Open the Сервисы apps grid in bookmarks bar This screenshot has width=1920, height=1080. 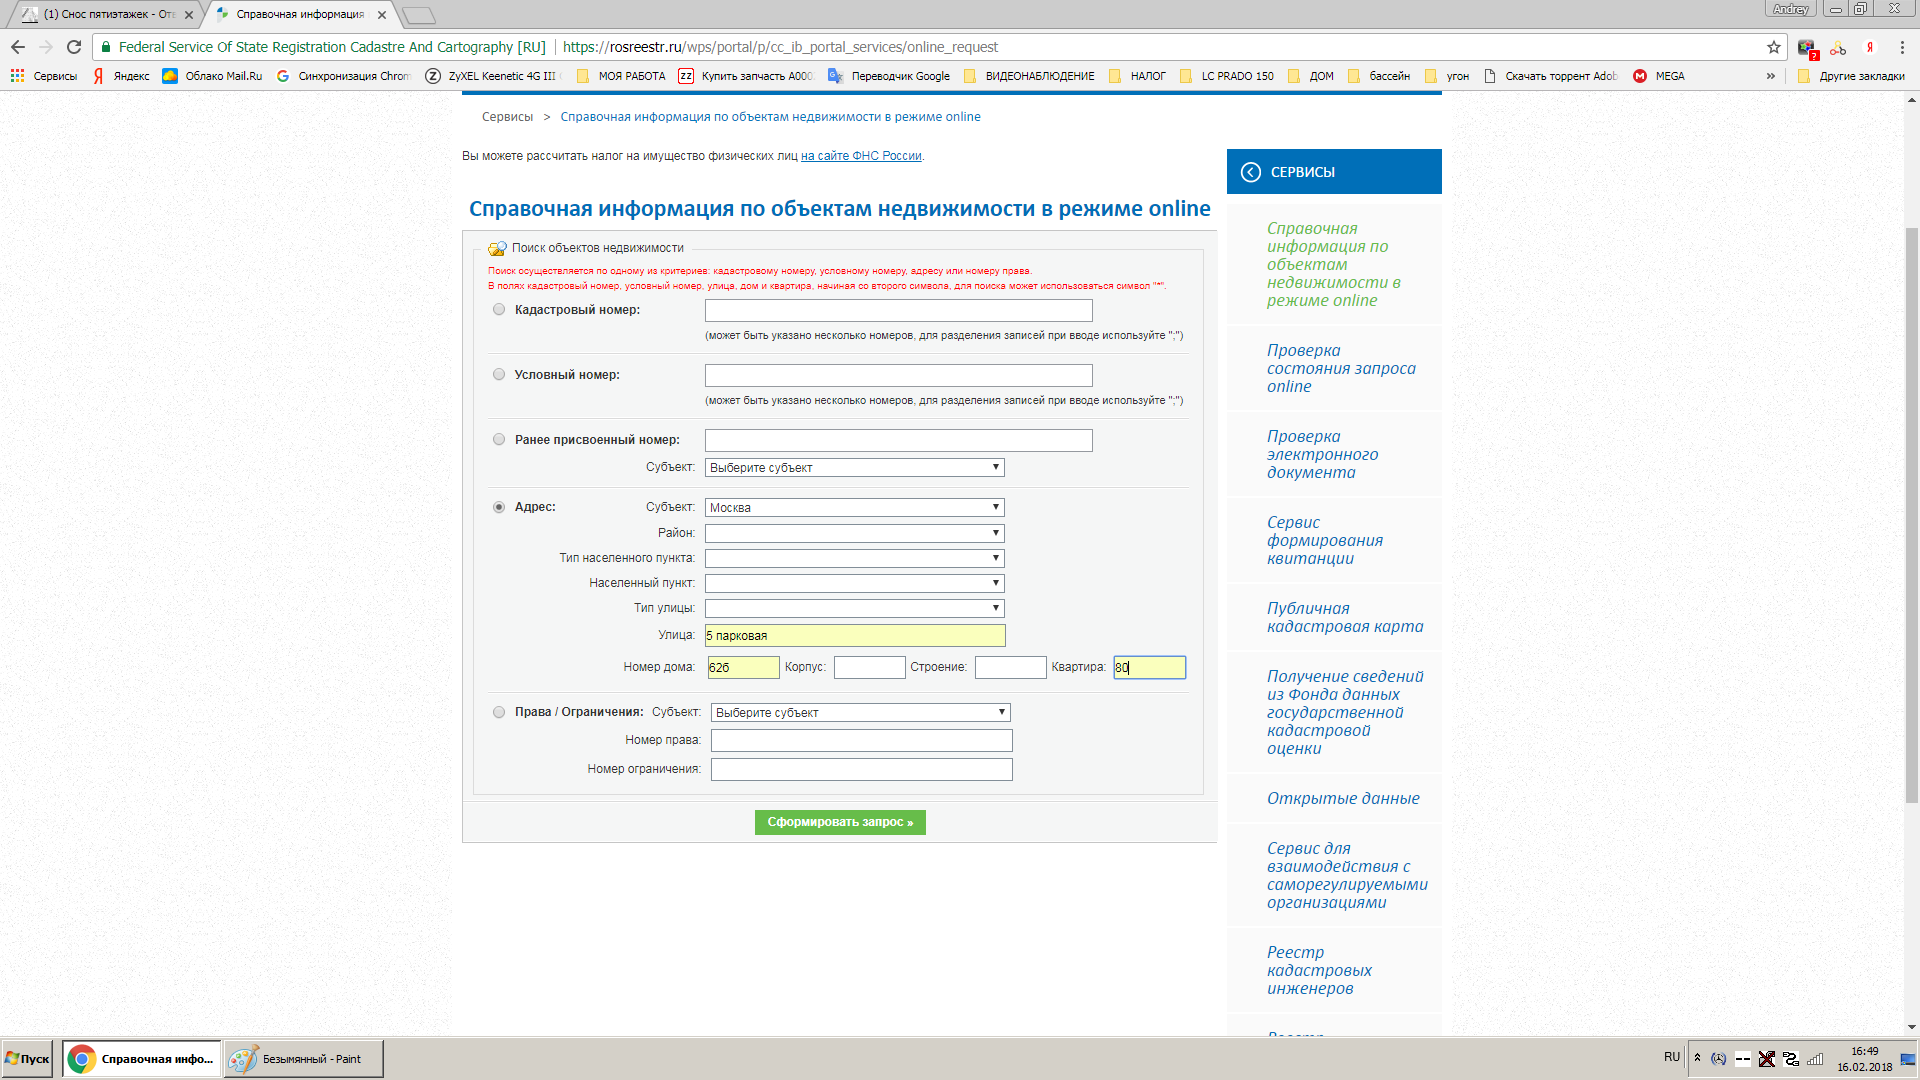(44, 76)
